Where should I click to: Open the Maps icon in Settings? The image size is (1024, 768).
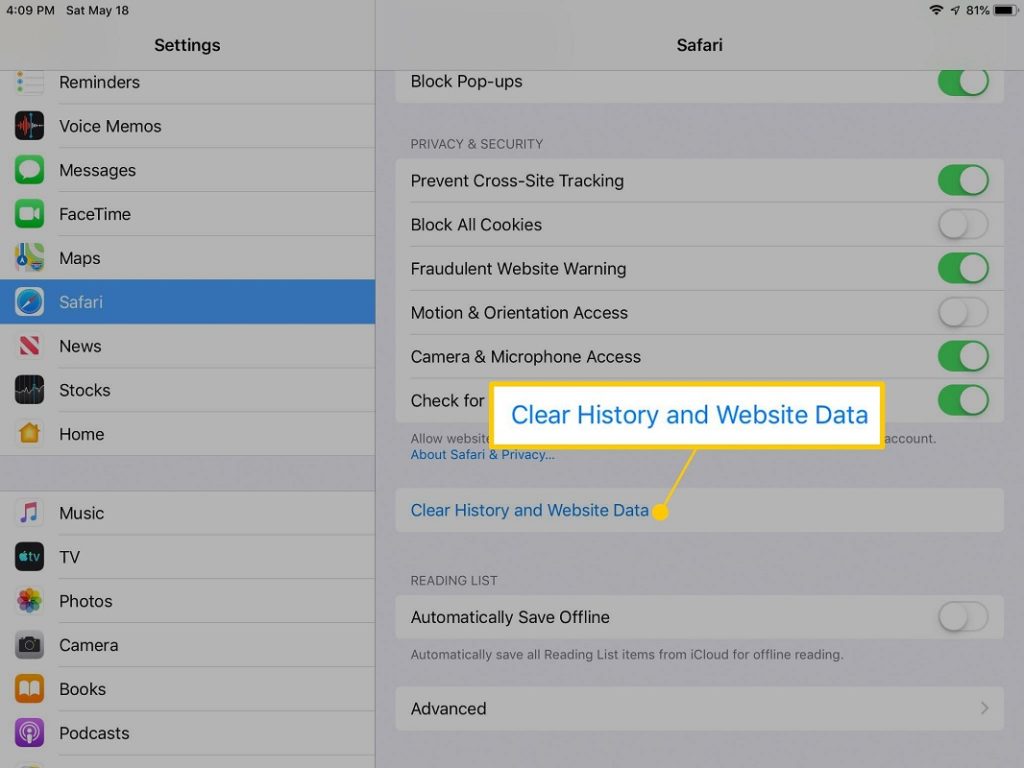click(29, 258)
